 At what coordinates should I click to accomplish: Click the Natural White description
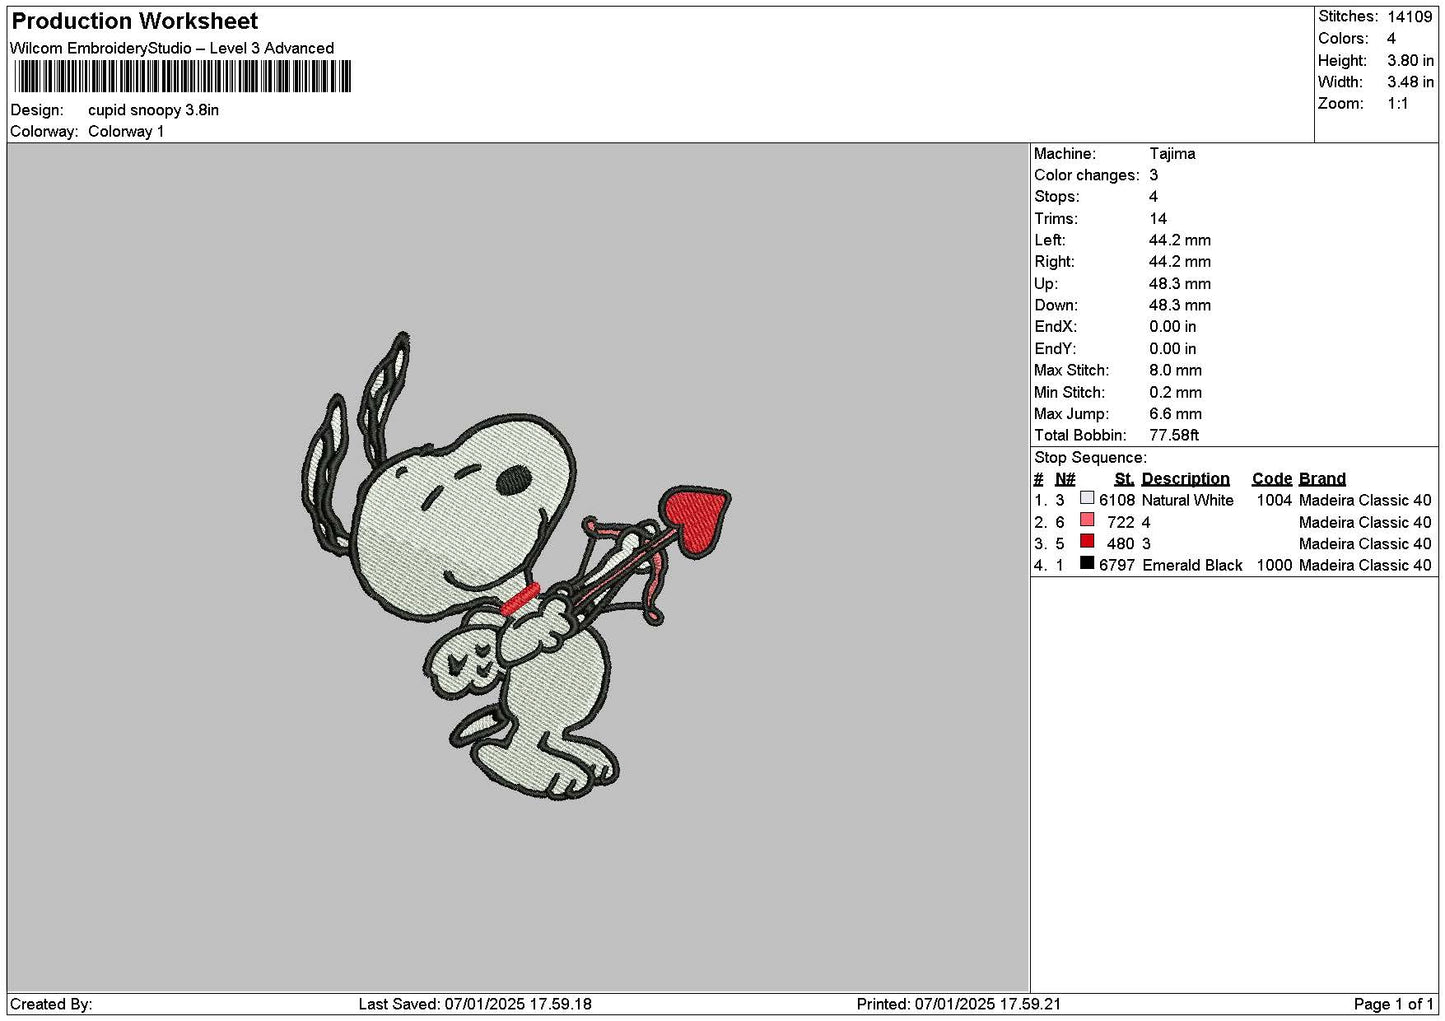point(1188,500)
